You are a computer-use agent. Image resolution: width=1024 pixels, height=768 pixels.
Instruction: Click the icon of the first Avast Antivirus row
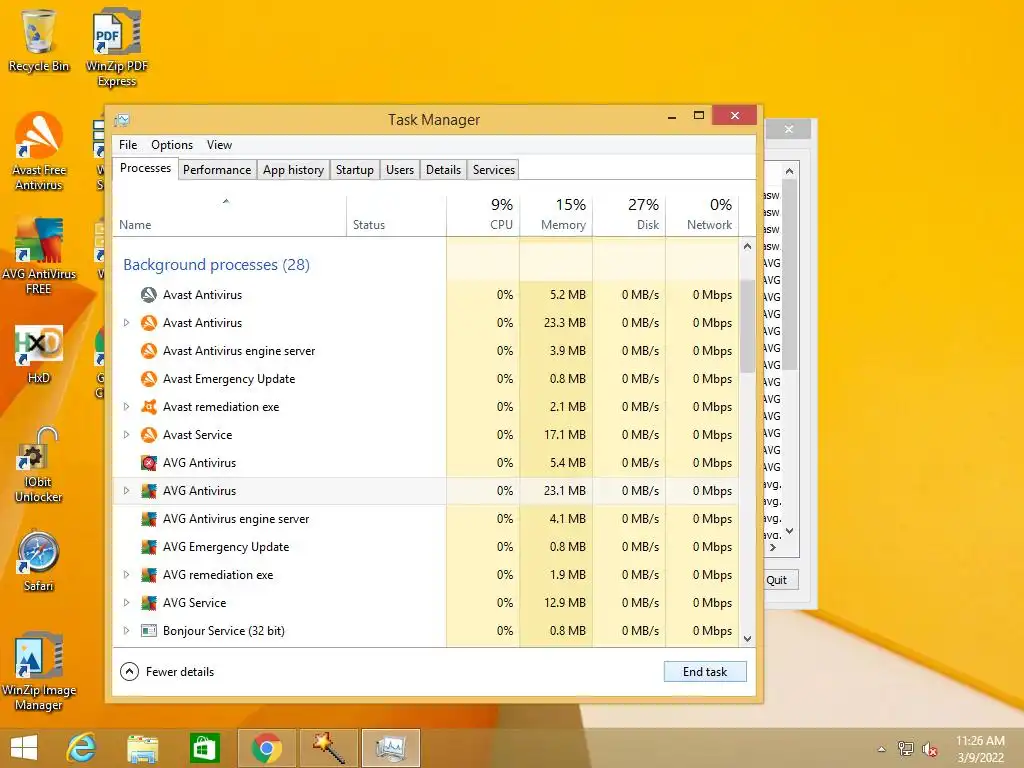pos(149,295)
